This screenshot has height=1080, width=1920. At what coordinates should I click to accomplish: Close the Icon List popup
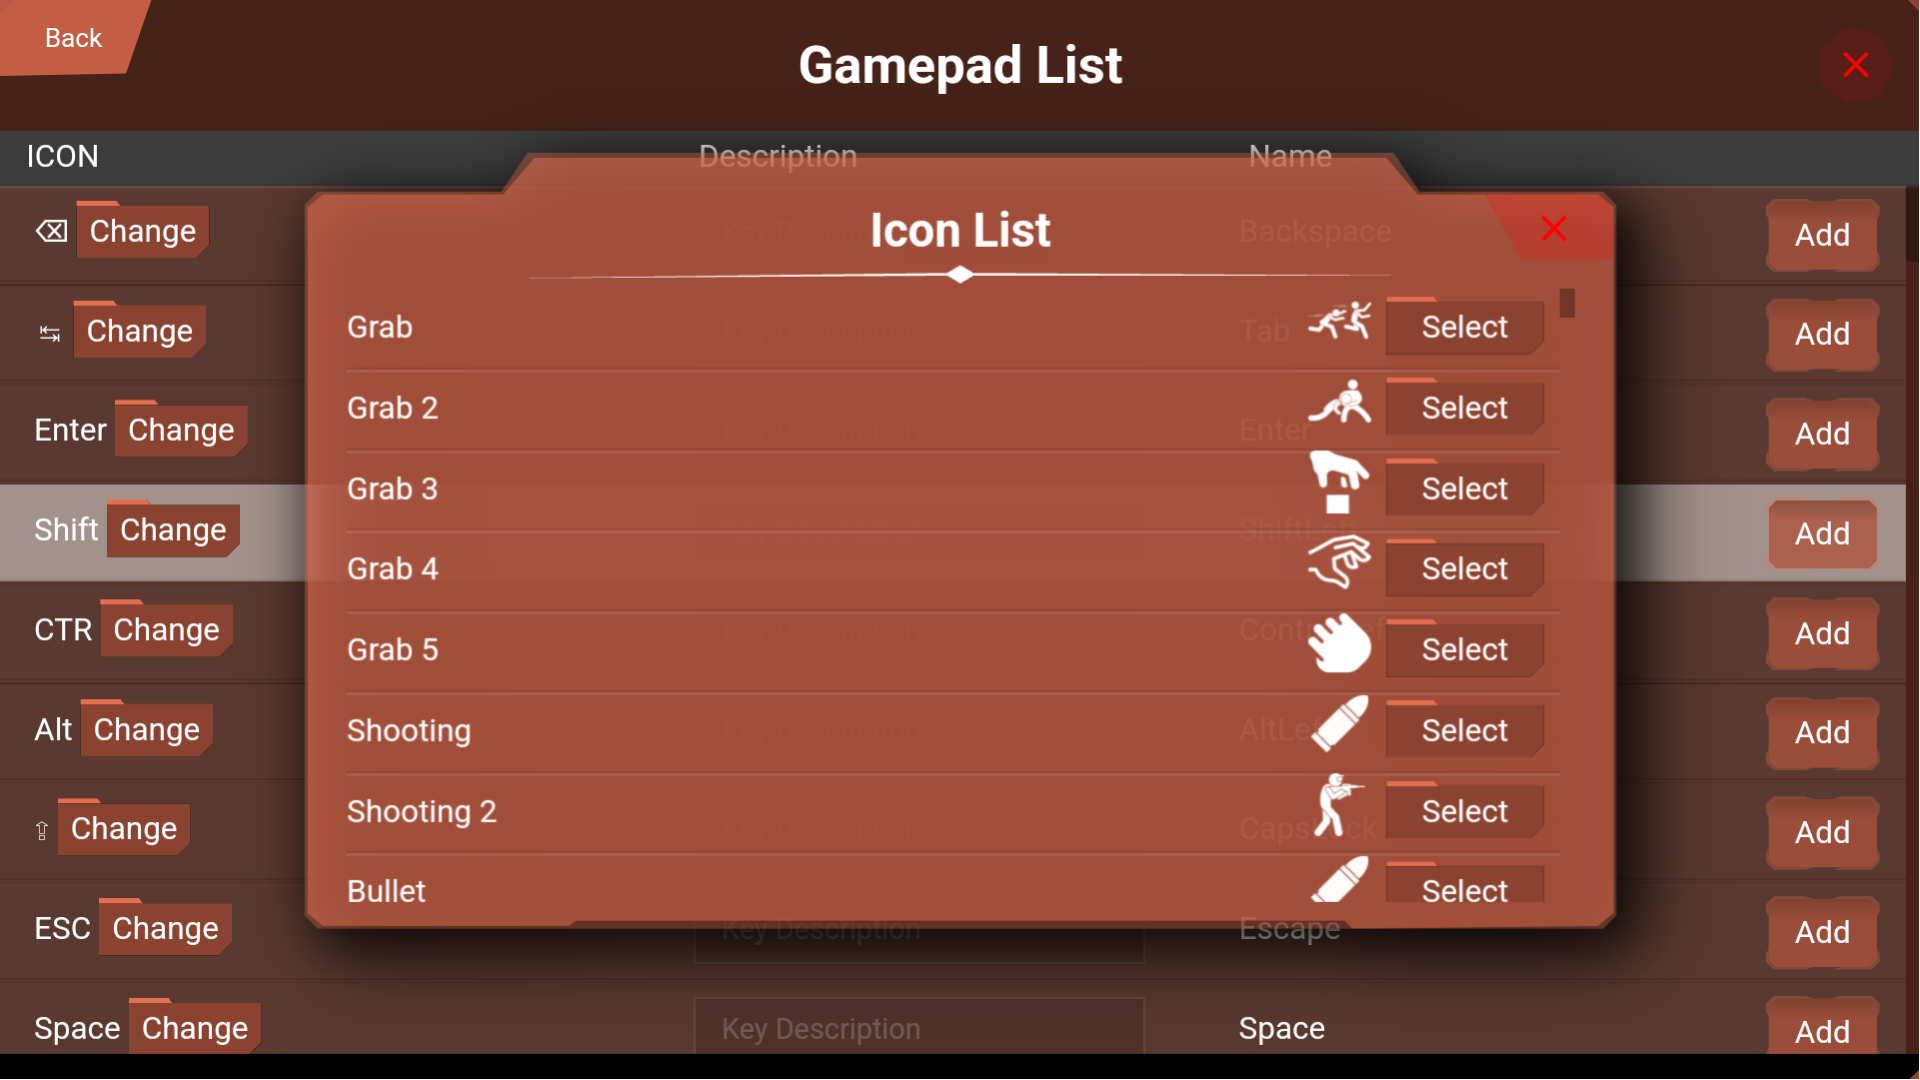click(x=1553, y=229)
